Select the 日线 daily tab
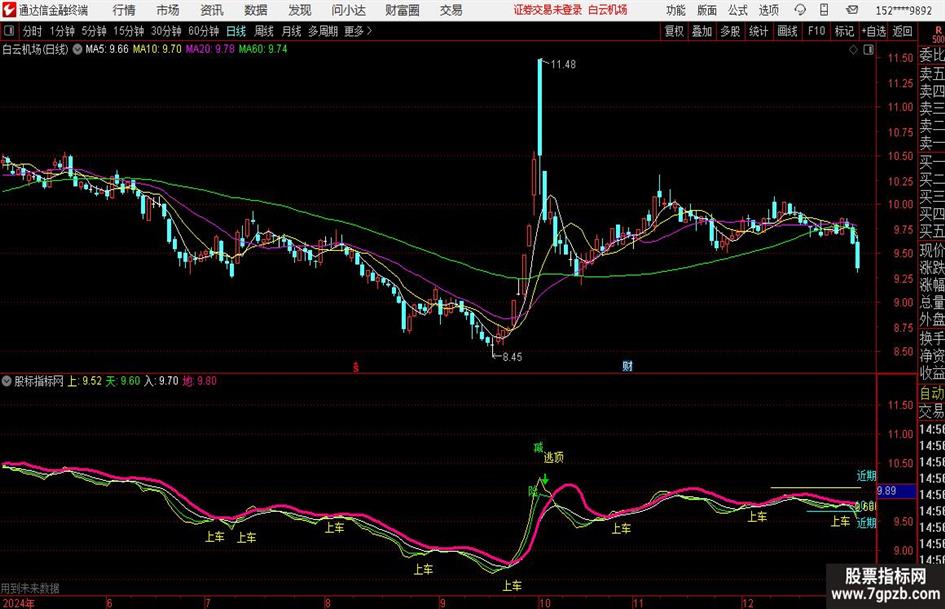The width and height of the screenshot is (945, 609). pyautogui.click(x=236, y=31)
